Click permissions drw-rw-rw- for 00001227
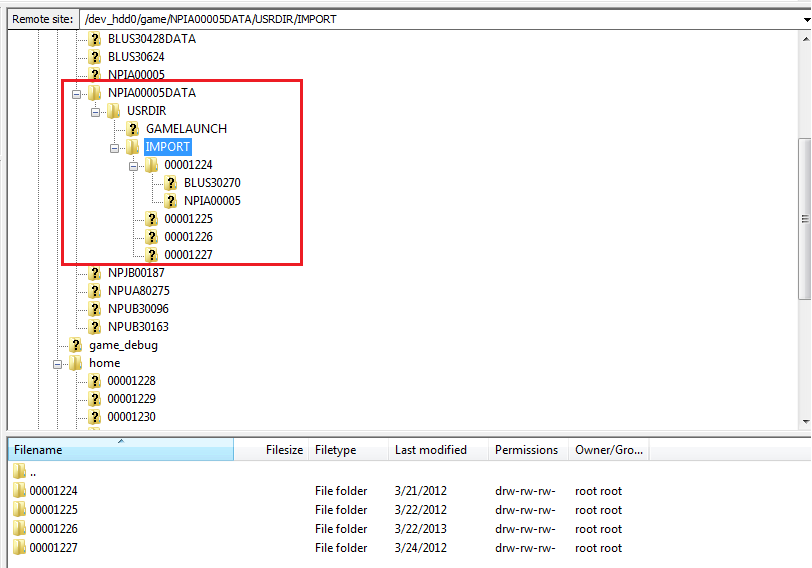 click(525, 547)
